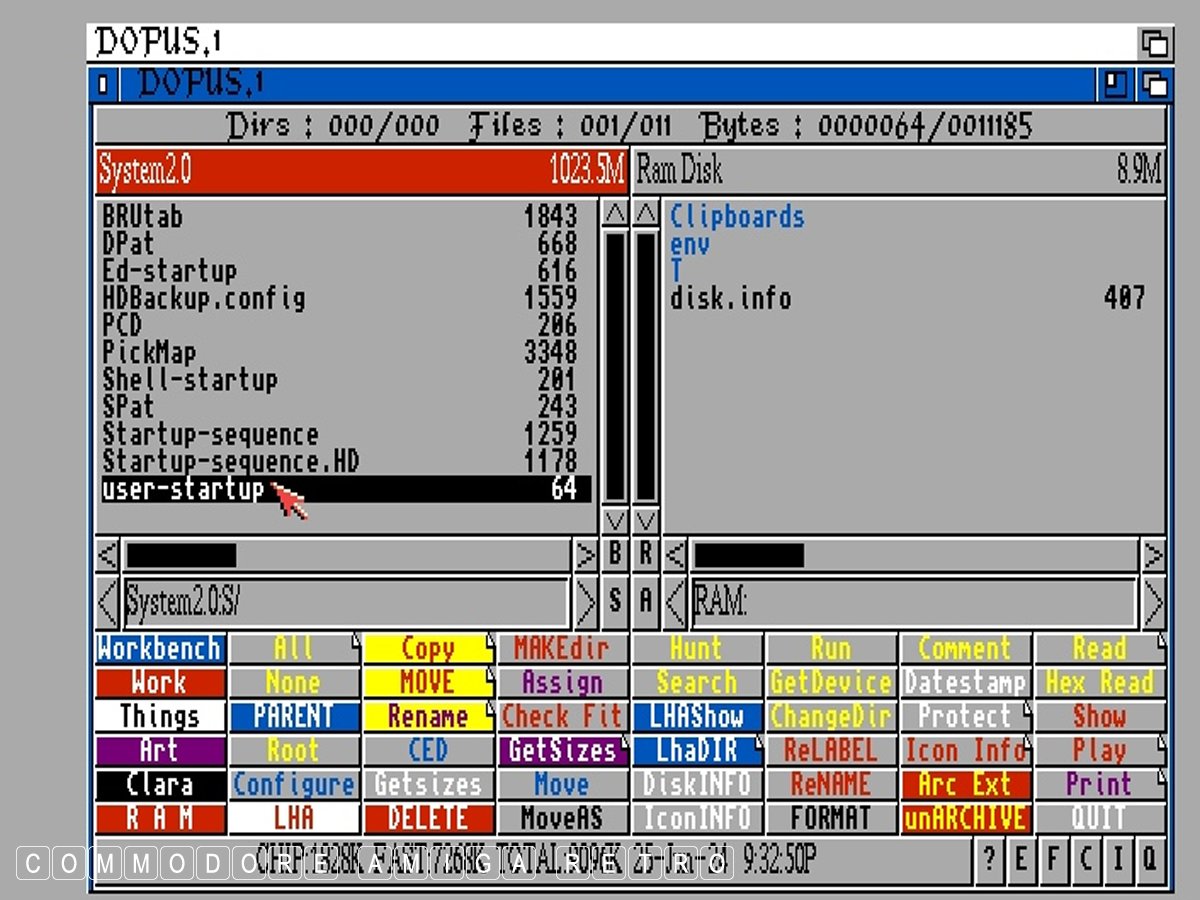Deselect everything using the 'None' button
Image resolution: width=1200 pixels, height=900 pixels.
pyautogui.click(x=294, y=683)
